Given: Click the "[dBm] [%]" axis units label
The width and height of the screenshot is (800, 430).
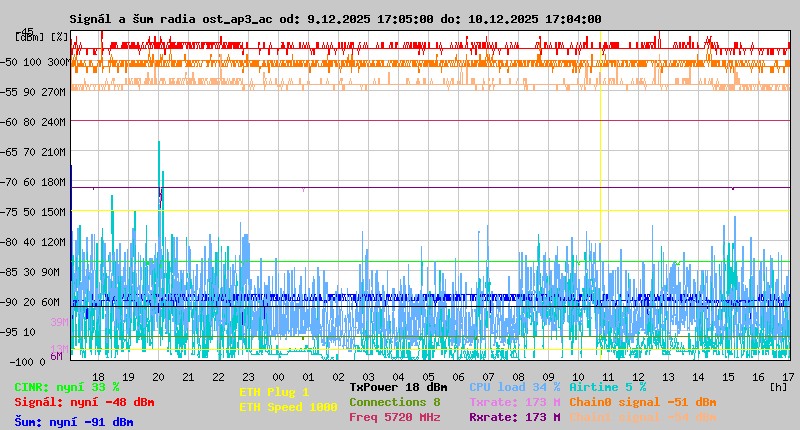Looking at the screenshot, I should [42, 37].
